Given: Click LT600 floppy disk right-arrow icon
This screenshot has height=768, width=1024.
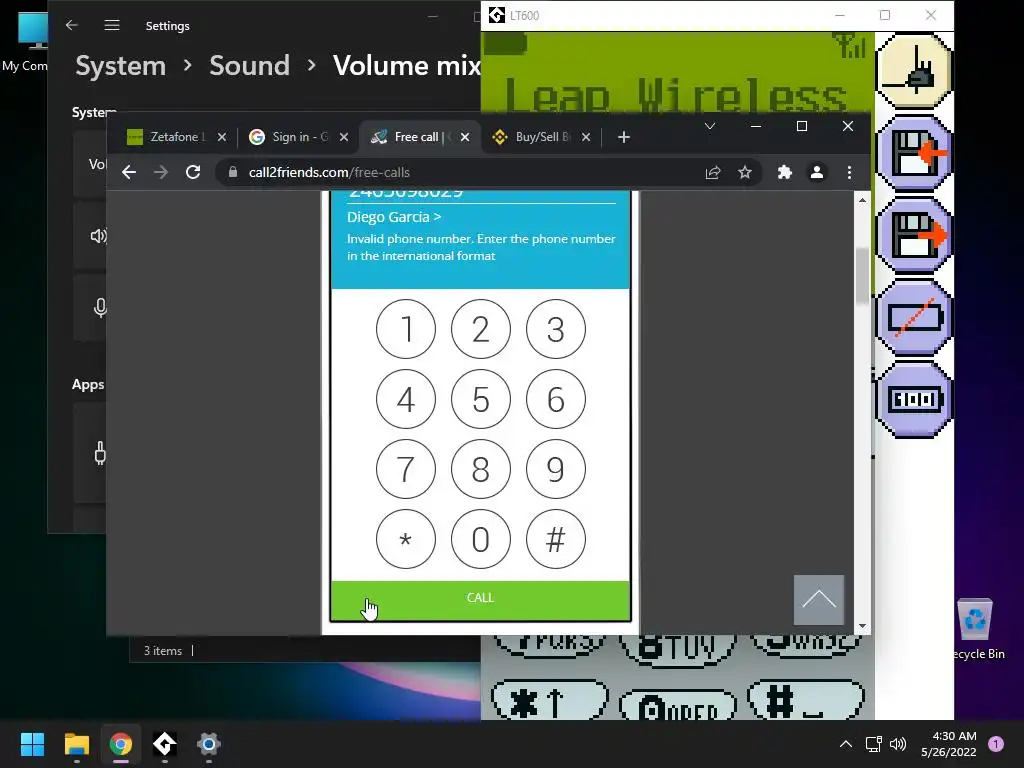Looking at the screenshot, I should click(914, 236).
